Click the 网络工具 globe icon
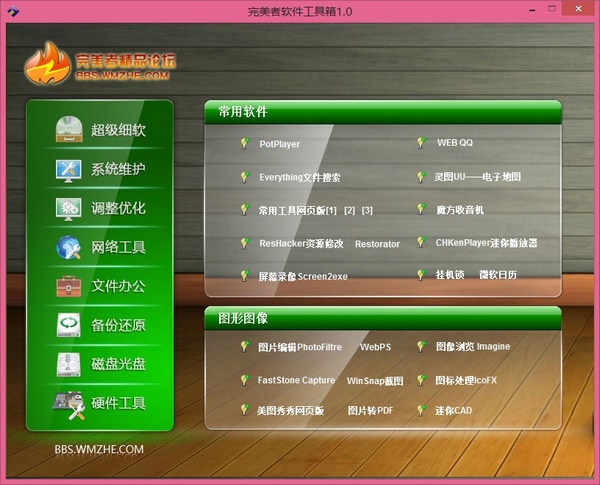 (x=68, y=247)
